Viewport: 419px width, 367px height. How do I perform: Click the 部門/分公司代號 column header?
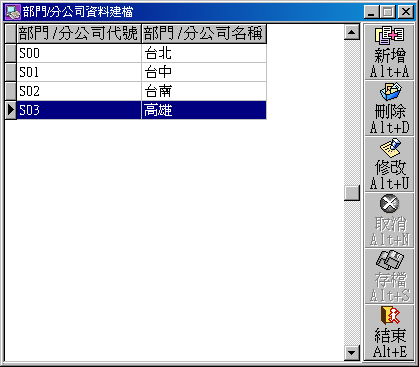tap(79, 33)
